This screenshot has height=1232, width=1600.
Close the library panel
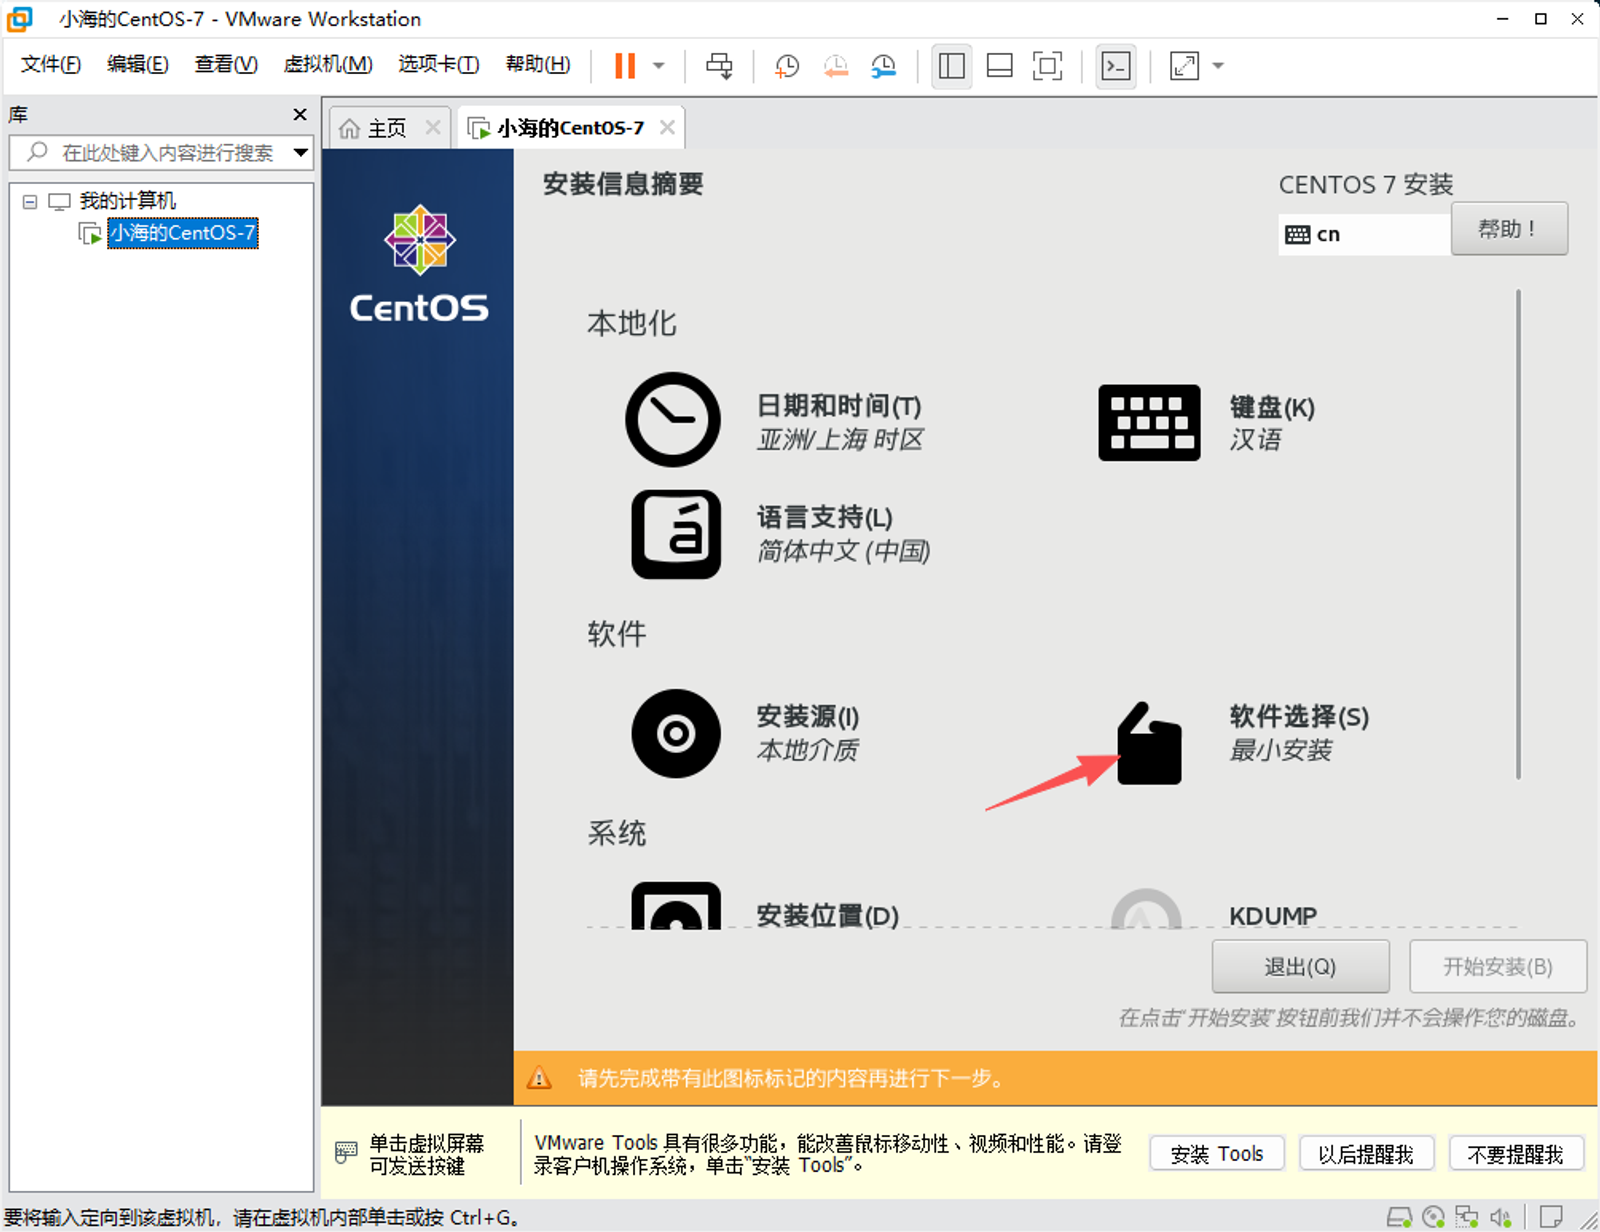pyautogui.click(x=300, y=115)
